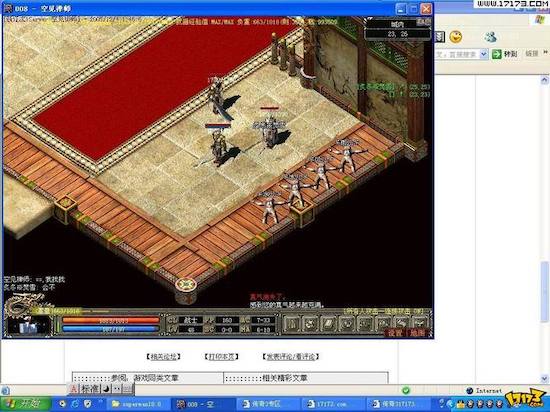
Task: Click the Windows 开始 Start button
Action: click(26, 404)
